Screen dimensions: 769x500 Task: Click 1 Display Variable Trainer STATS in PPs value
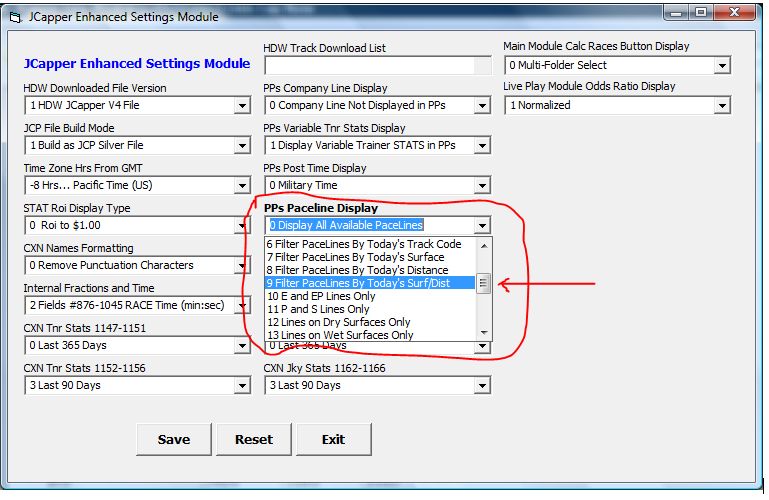pyautogui.click(x=363, y=145)
